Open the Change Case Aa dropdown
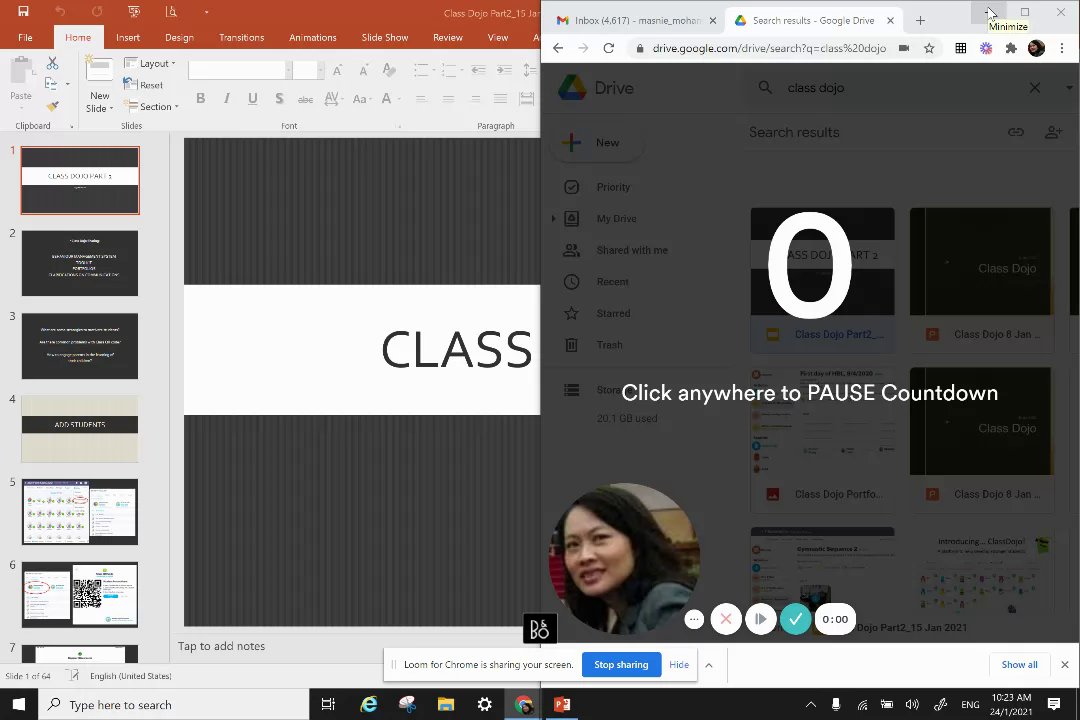The width and height of the screenshot is (1080, 720). tap(362, 99)
